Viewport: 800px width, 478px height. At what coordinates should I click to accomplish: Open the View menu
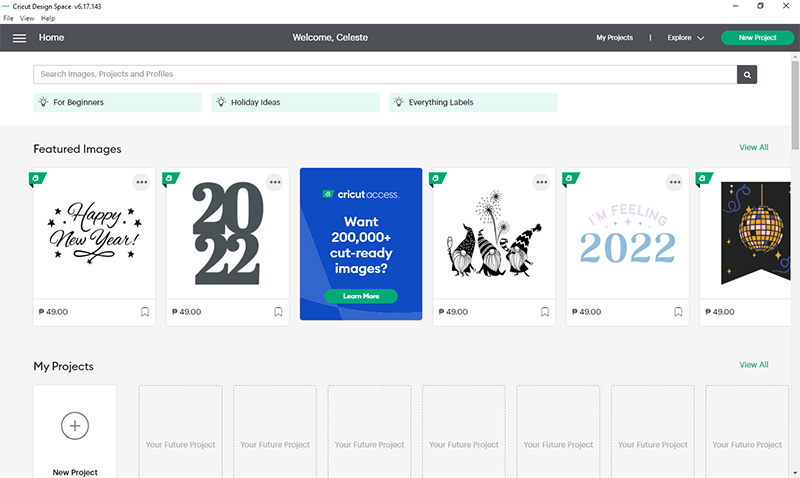[x=27, y=18]
